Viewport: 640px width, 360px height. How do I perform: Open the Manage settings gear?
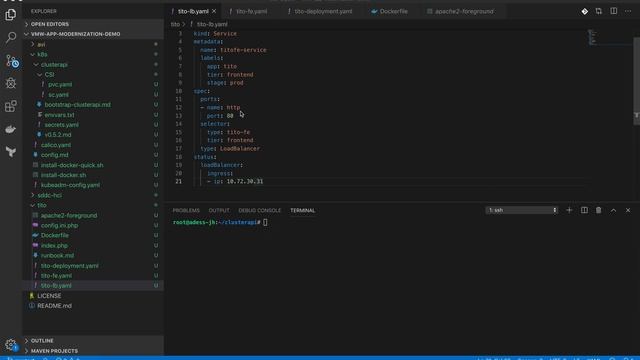click(11, 345)
